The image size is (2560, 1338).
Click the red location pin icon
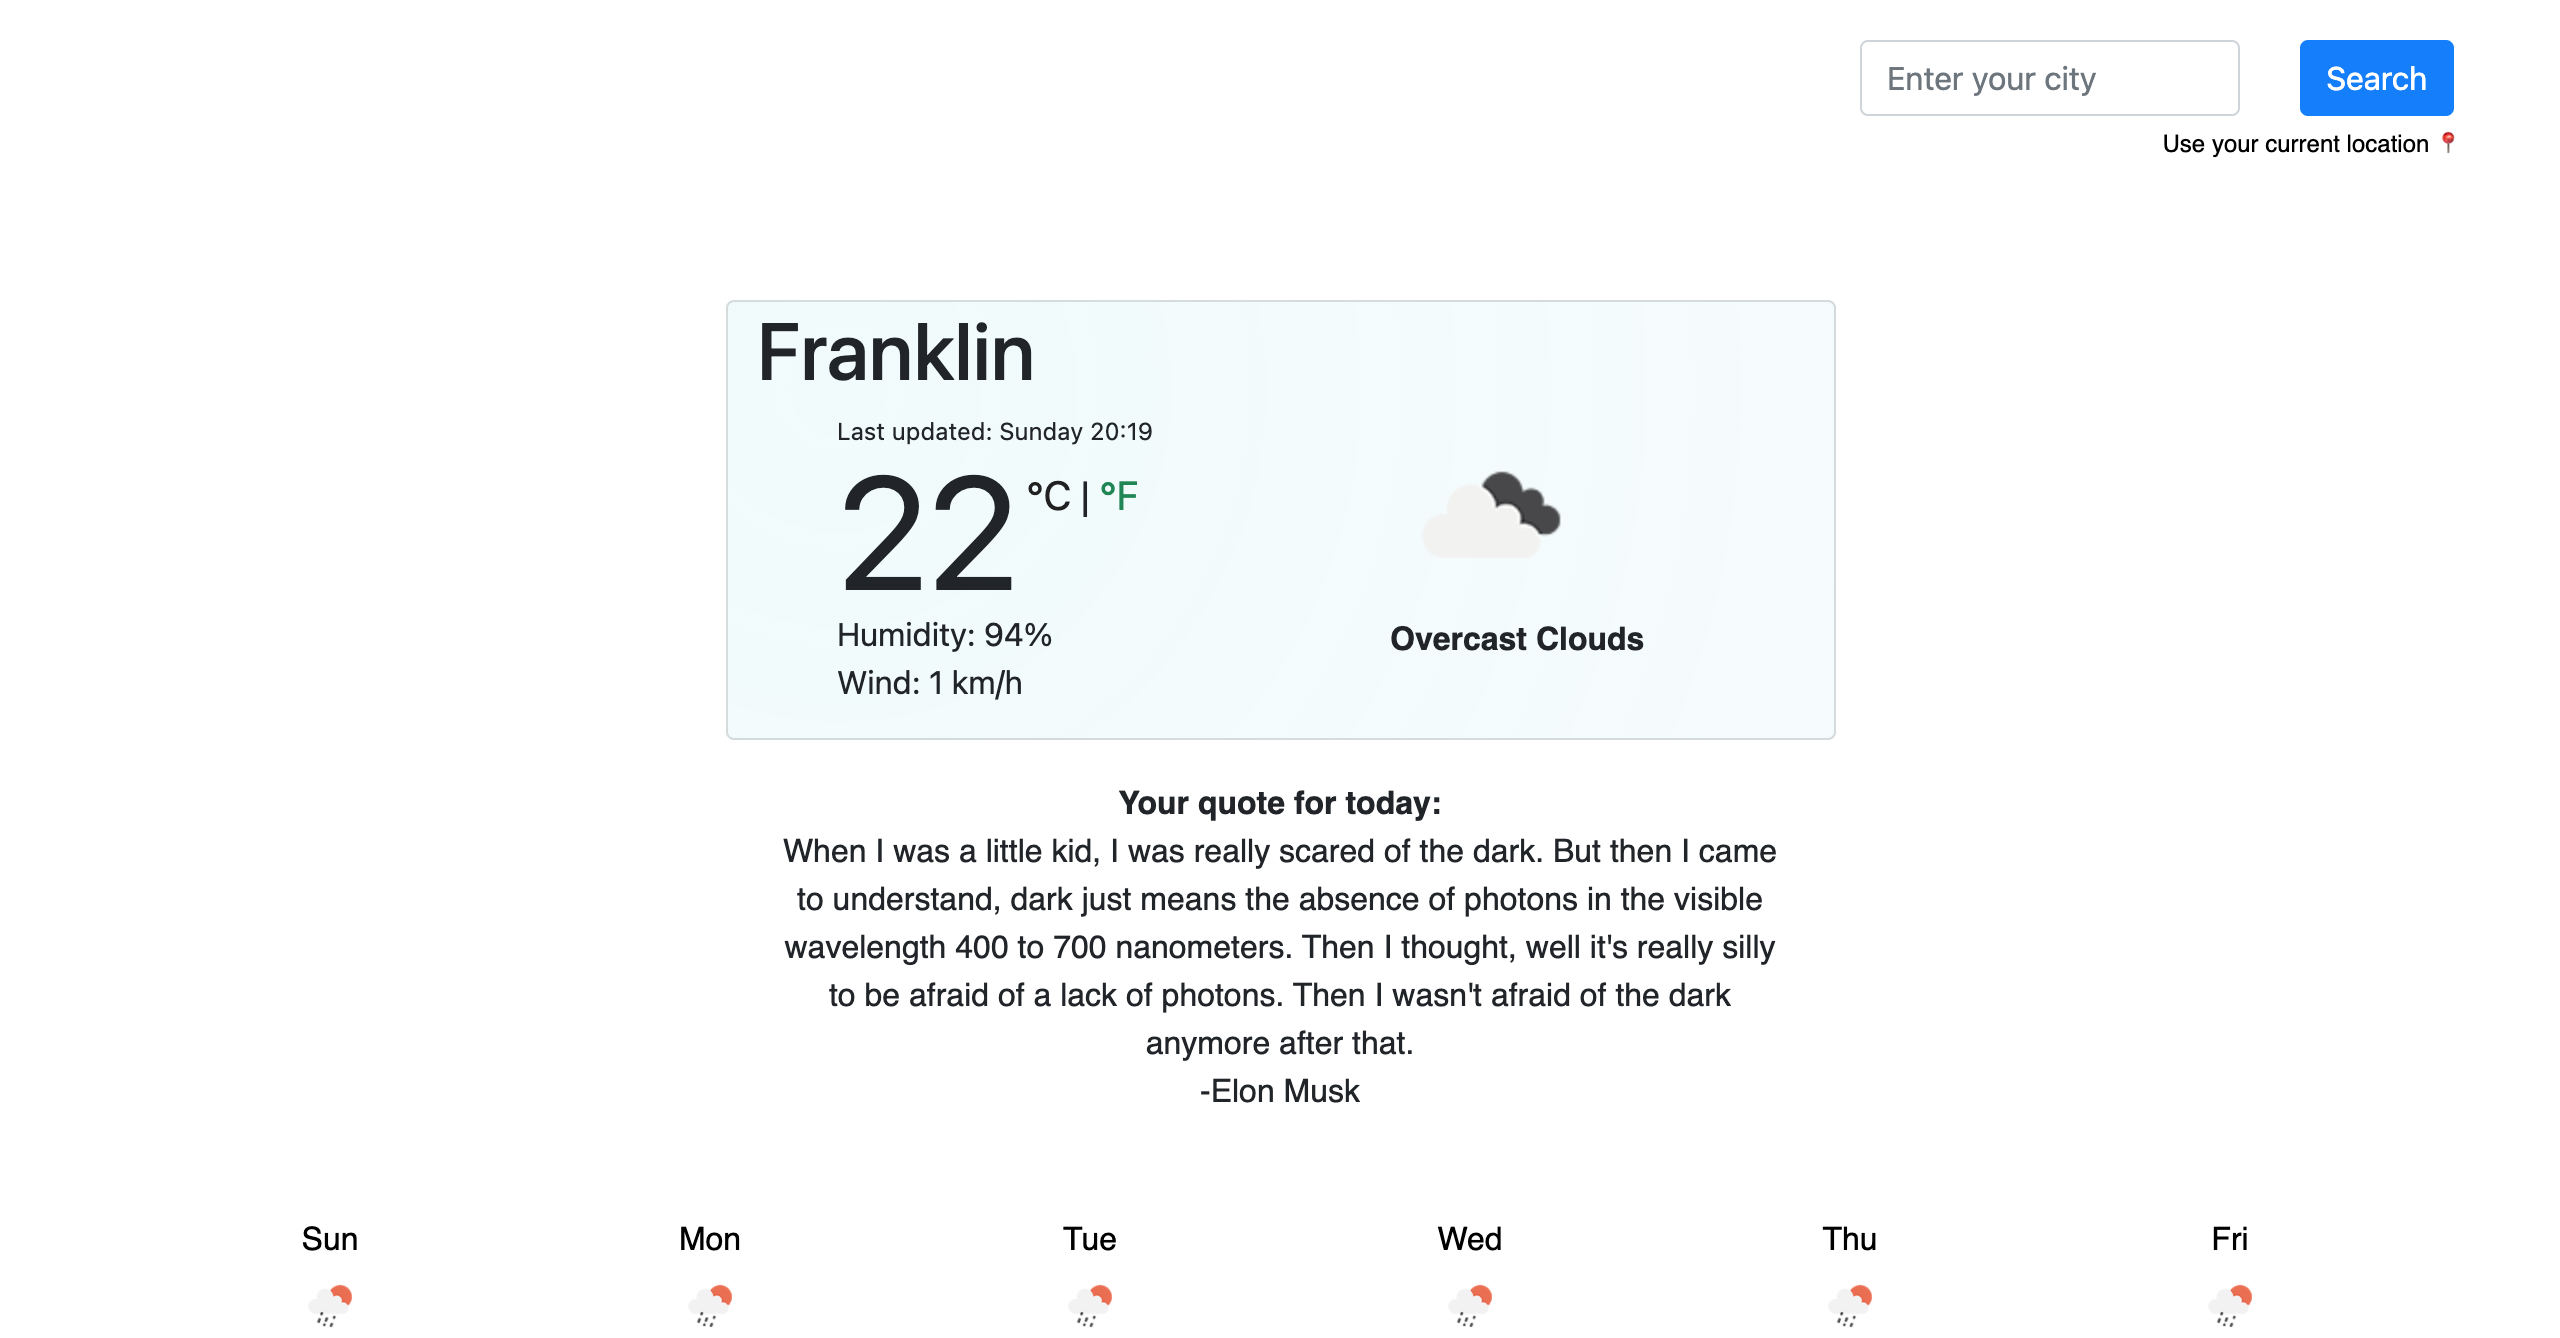(2447, 143)
